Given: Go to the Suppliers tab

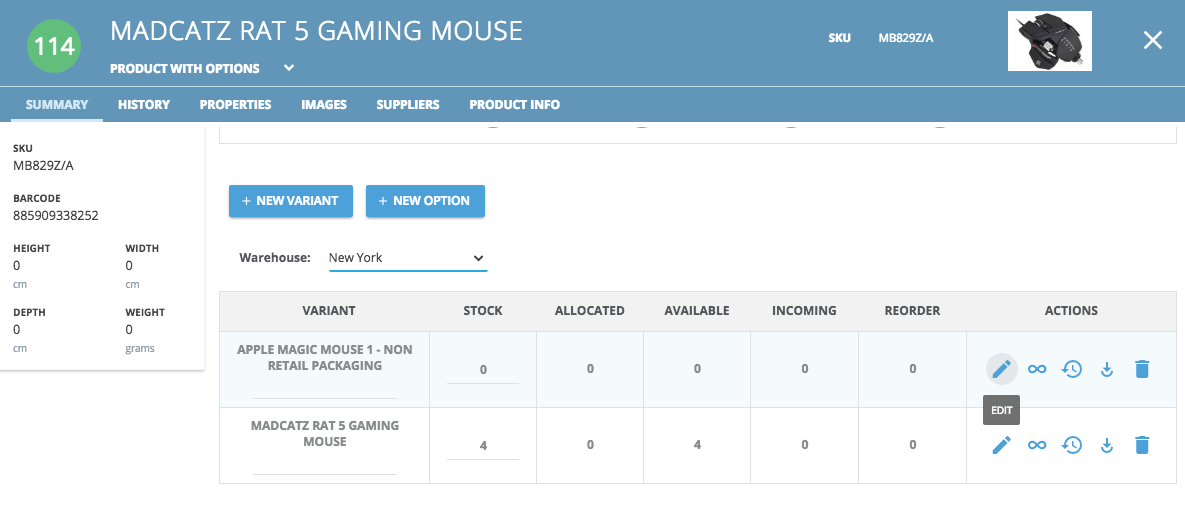Looking at the screenshot, I should coord(408,104).
